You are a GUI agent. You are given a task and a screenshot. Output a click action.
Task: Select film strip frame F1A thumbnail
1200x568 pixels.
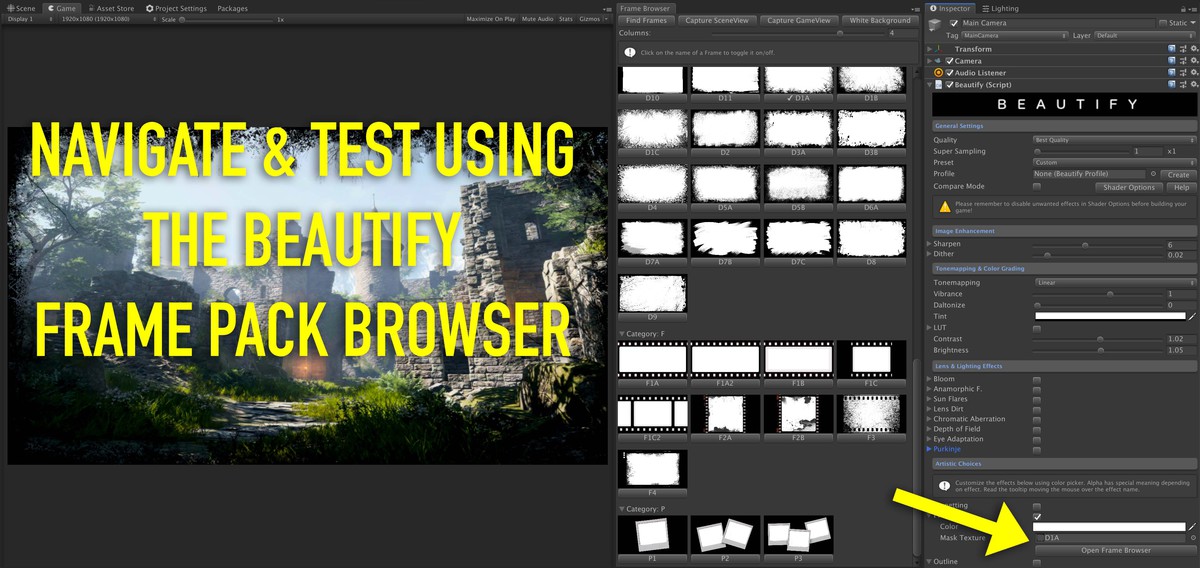(652, 359)
